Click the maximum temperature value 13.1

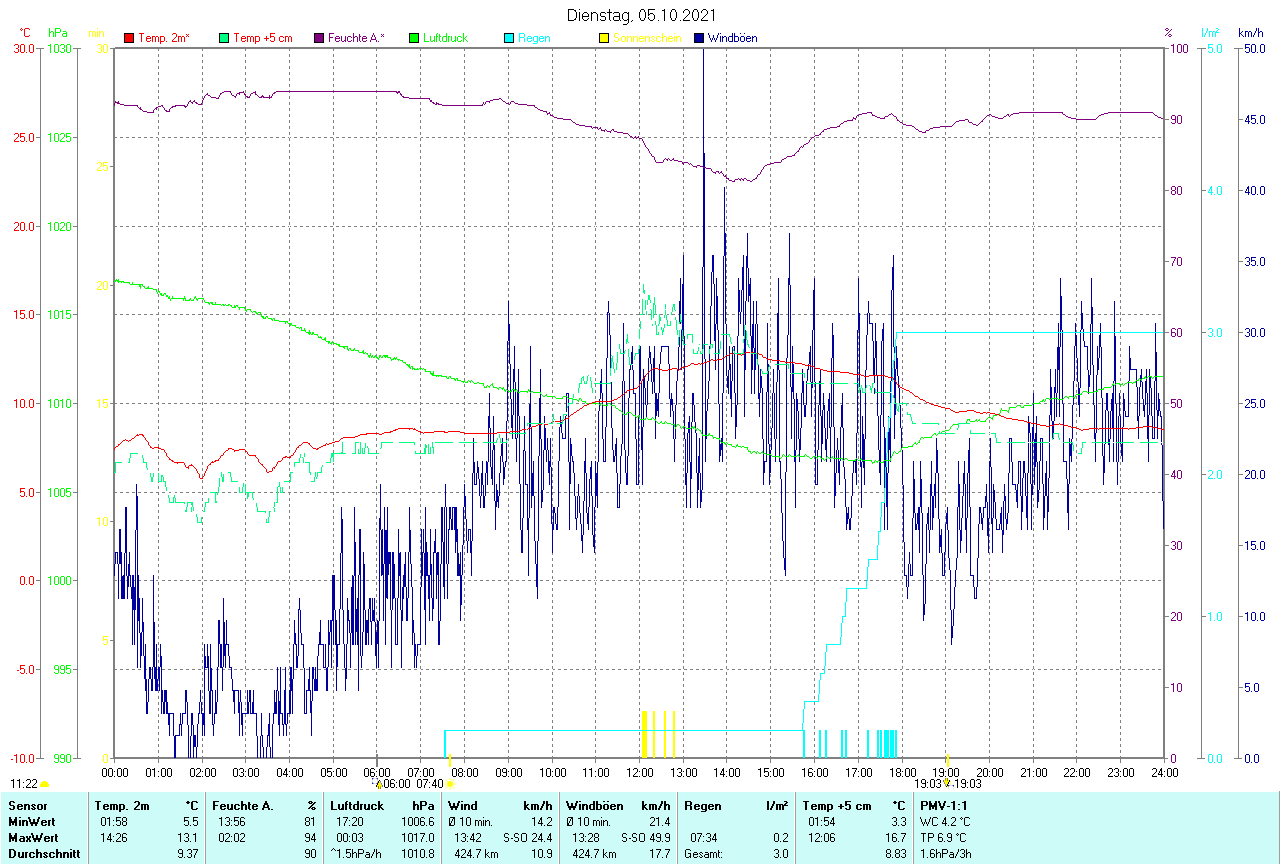click(x=188, y=838)
